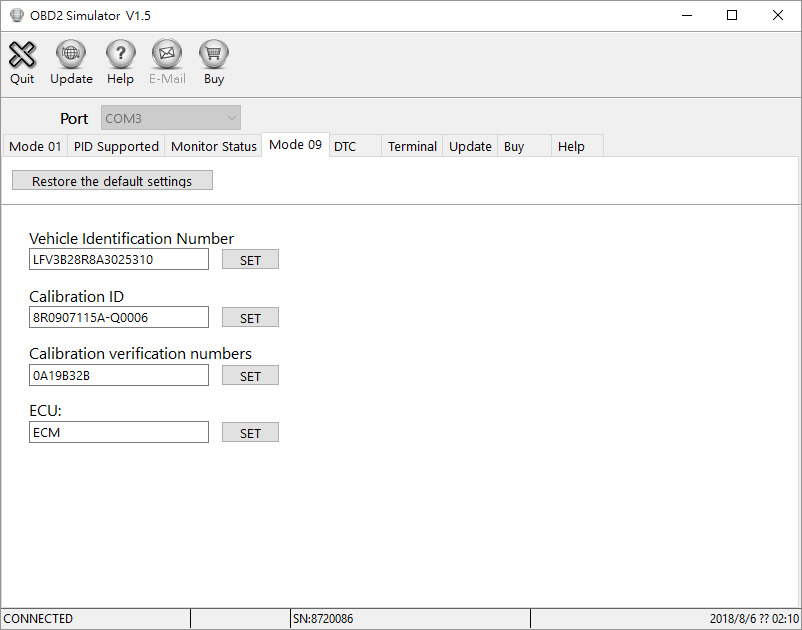Click Restore the default settings button

click(x=112, y=180)
